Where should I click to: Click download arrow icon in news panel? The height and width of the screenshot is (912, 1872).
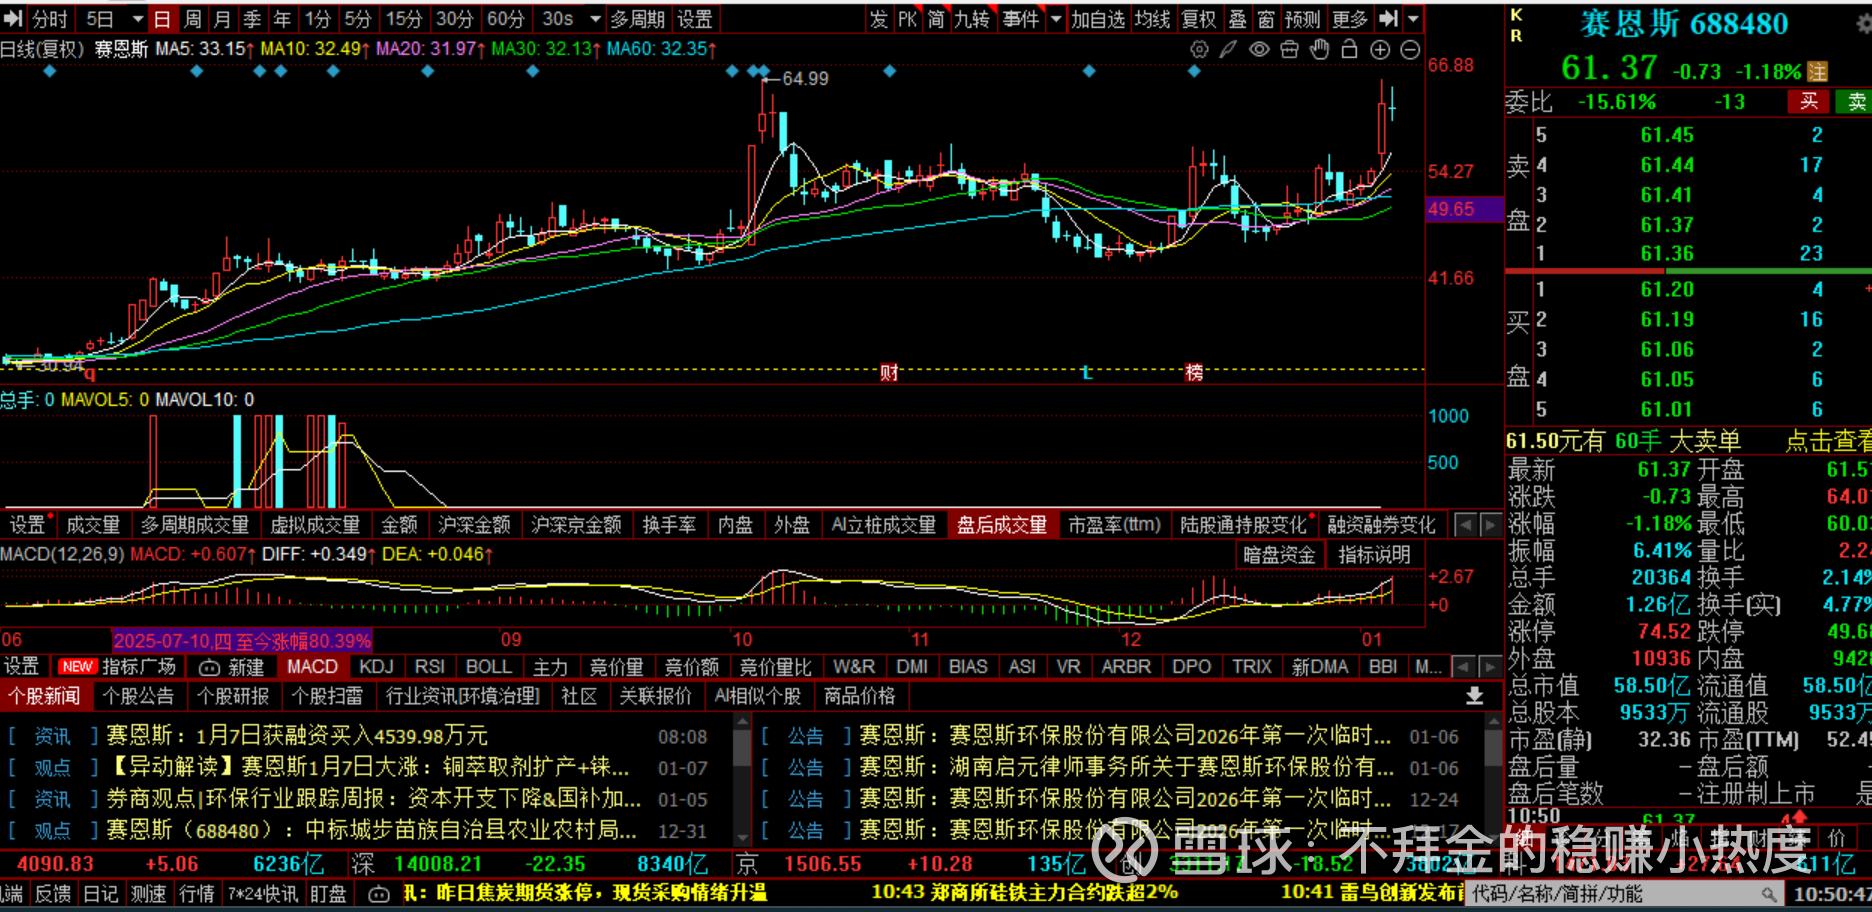coord(1474,696)
